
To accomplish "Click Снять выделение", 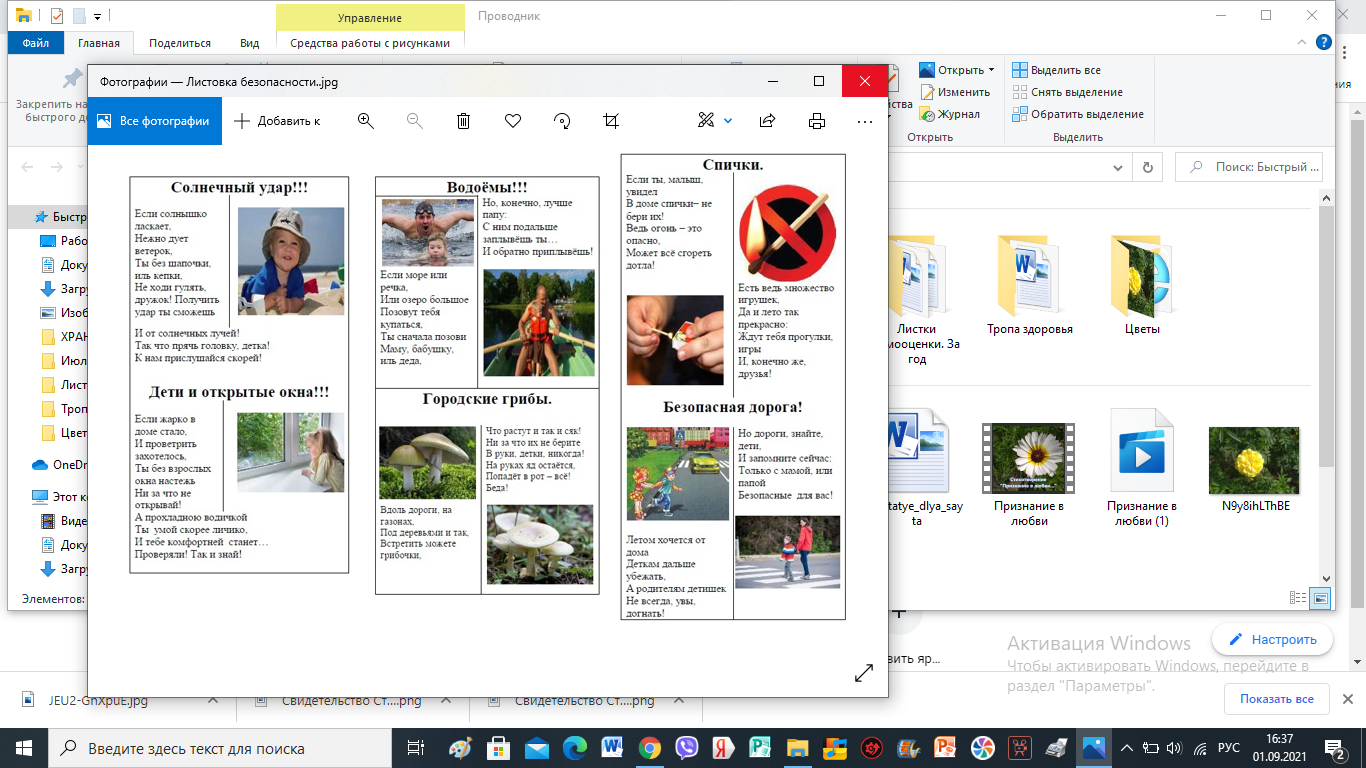I will [1067, 92].
